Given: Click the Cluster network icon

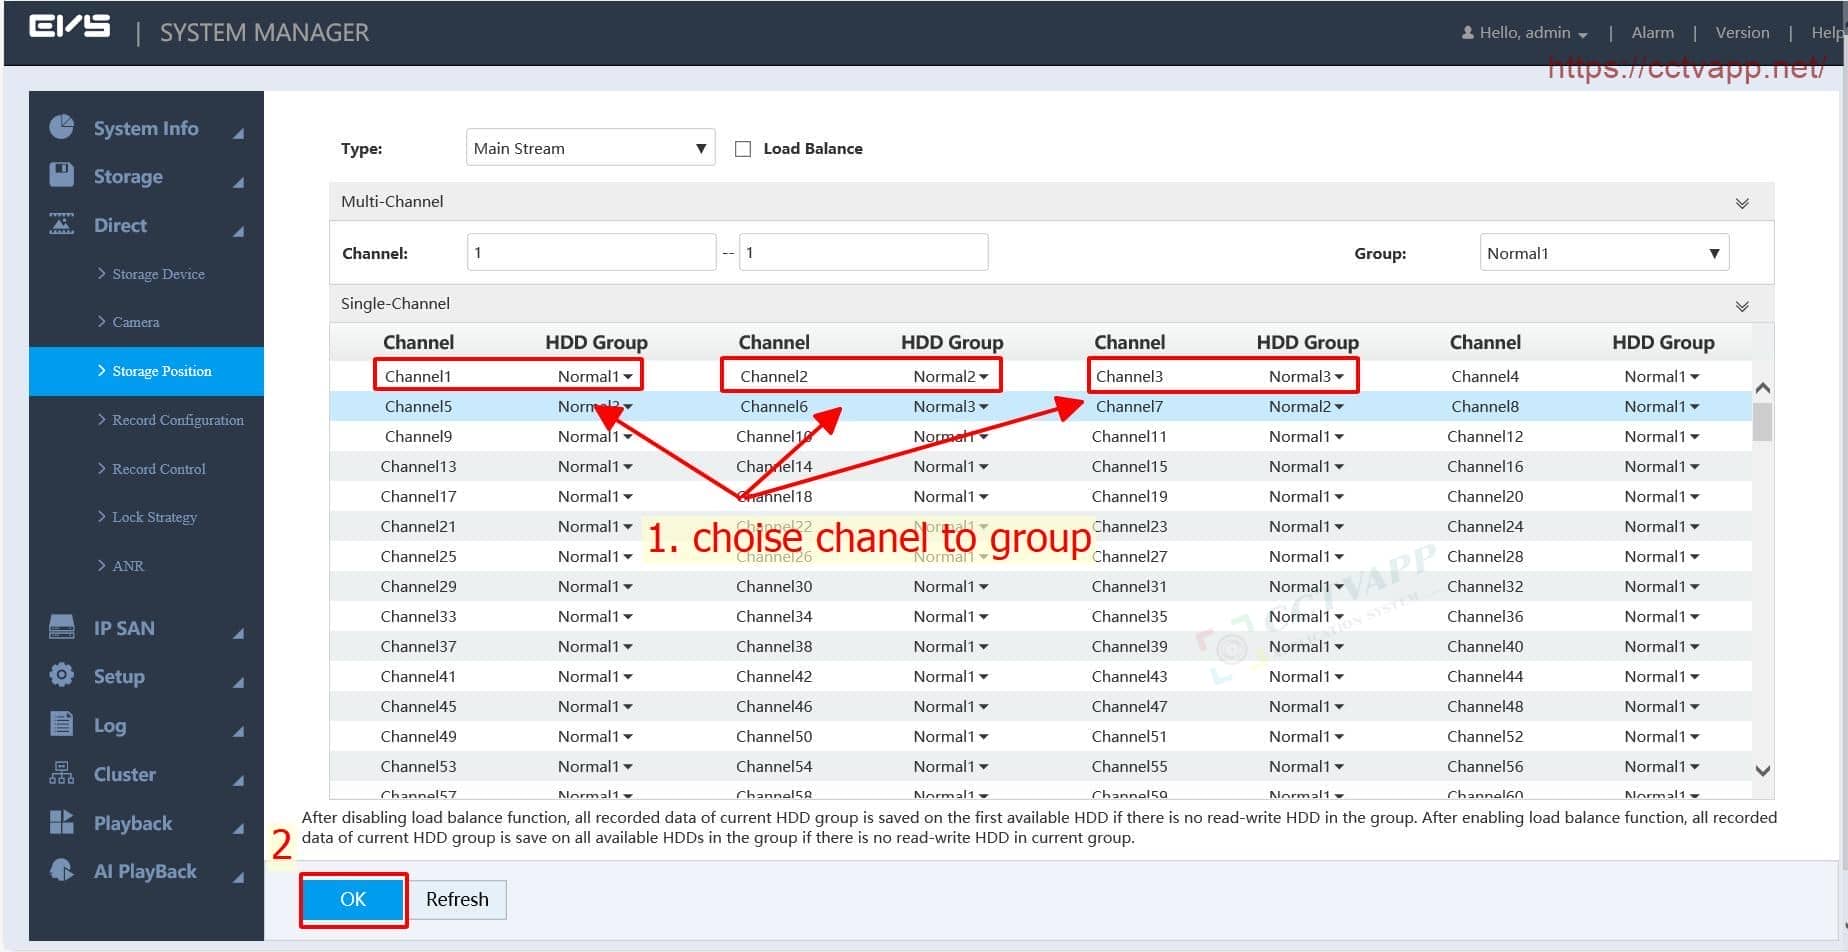Looking at the screenshot, I should [62, 773].
